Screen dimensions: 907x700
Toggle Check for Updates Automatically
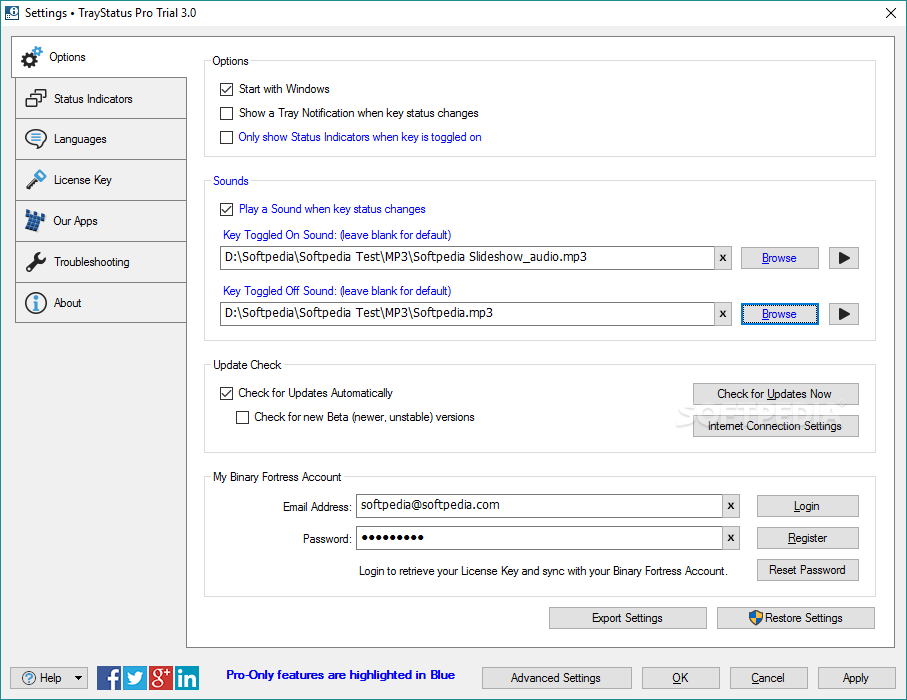click(226, 393)
